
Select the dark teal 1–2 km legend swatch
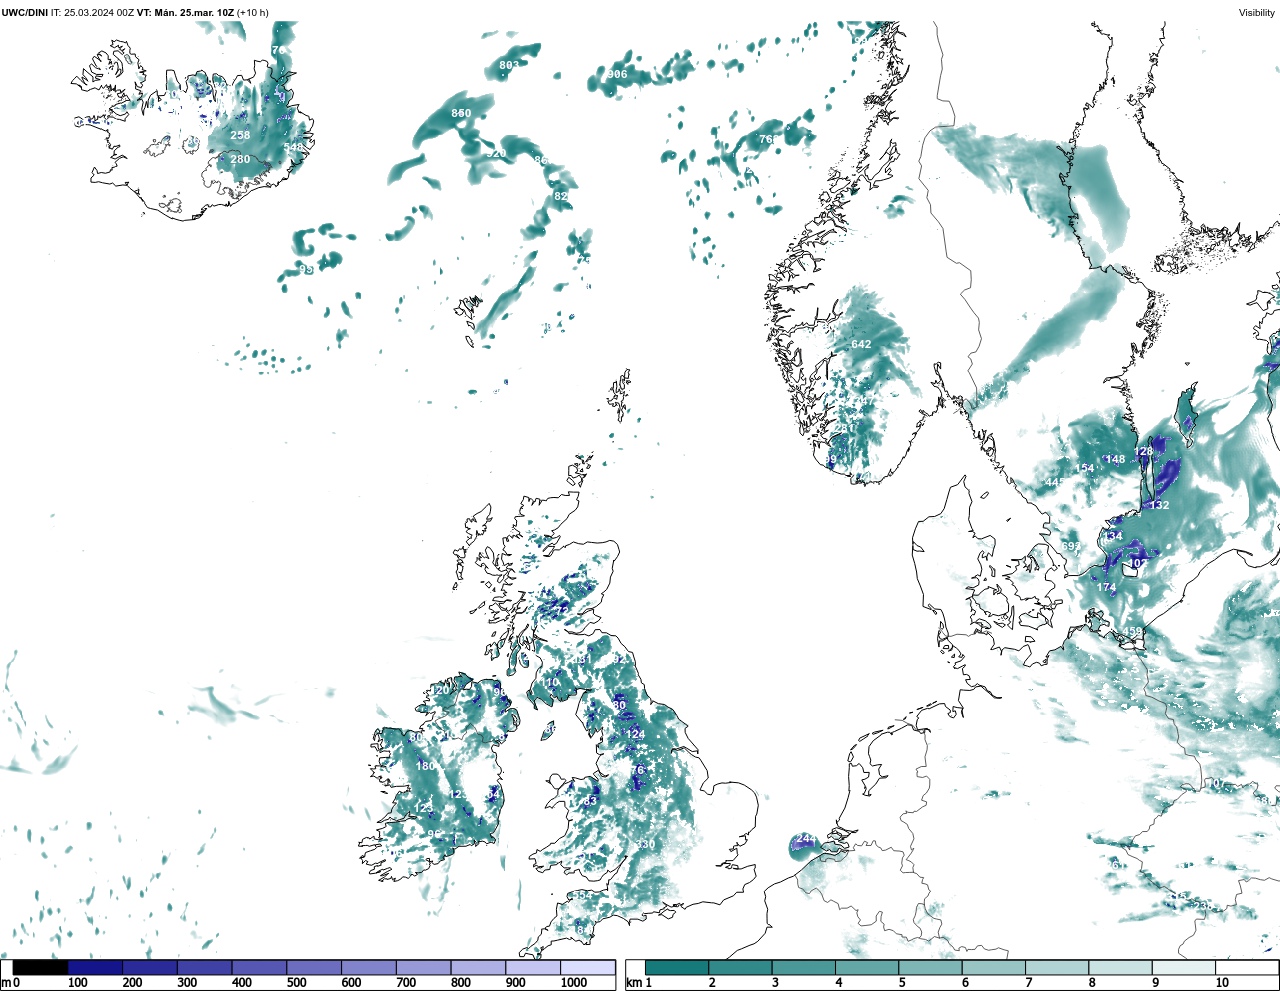pyautogui.click(x=677, y=967)
